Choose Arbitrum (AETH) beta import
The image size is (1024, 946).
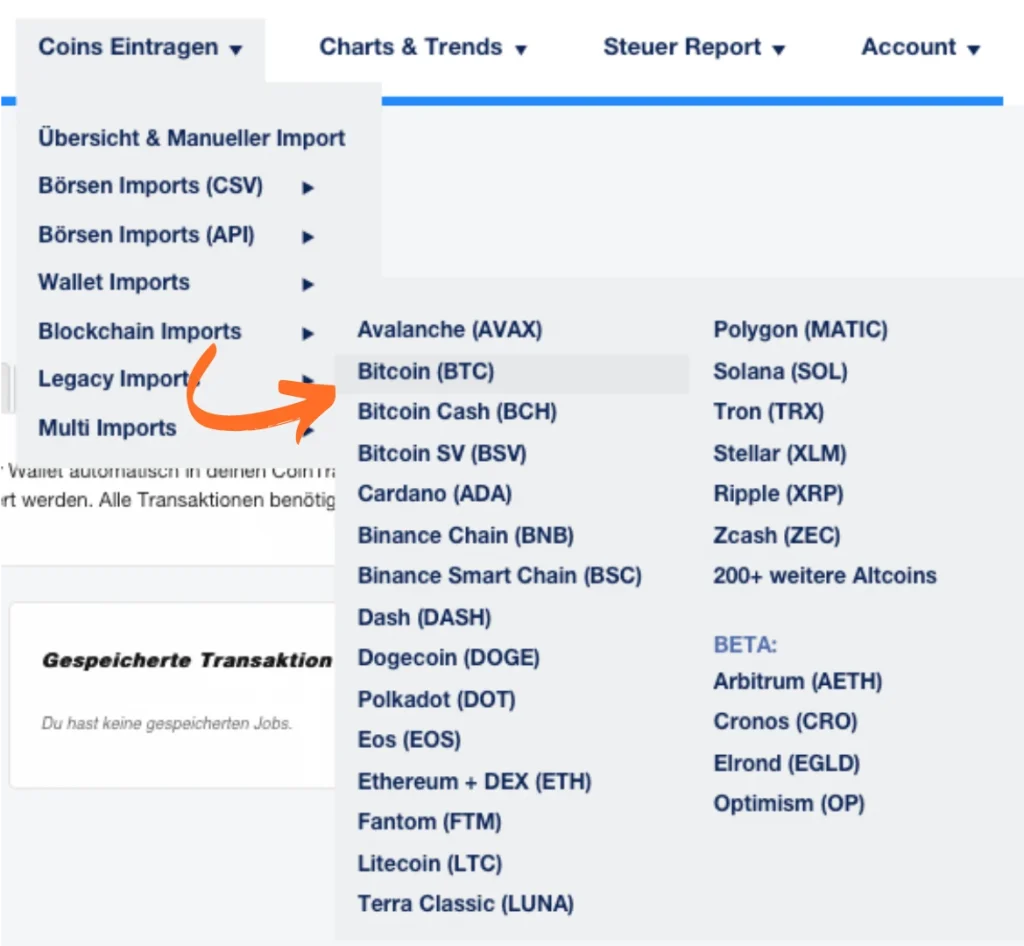click(797, 682)
